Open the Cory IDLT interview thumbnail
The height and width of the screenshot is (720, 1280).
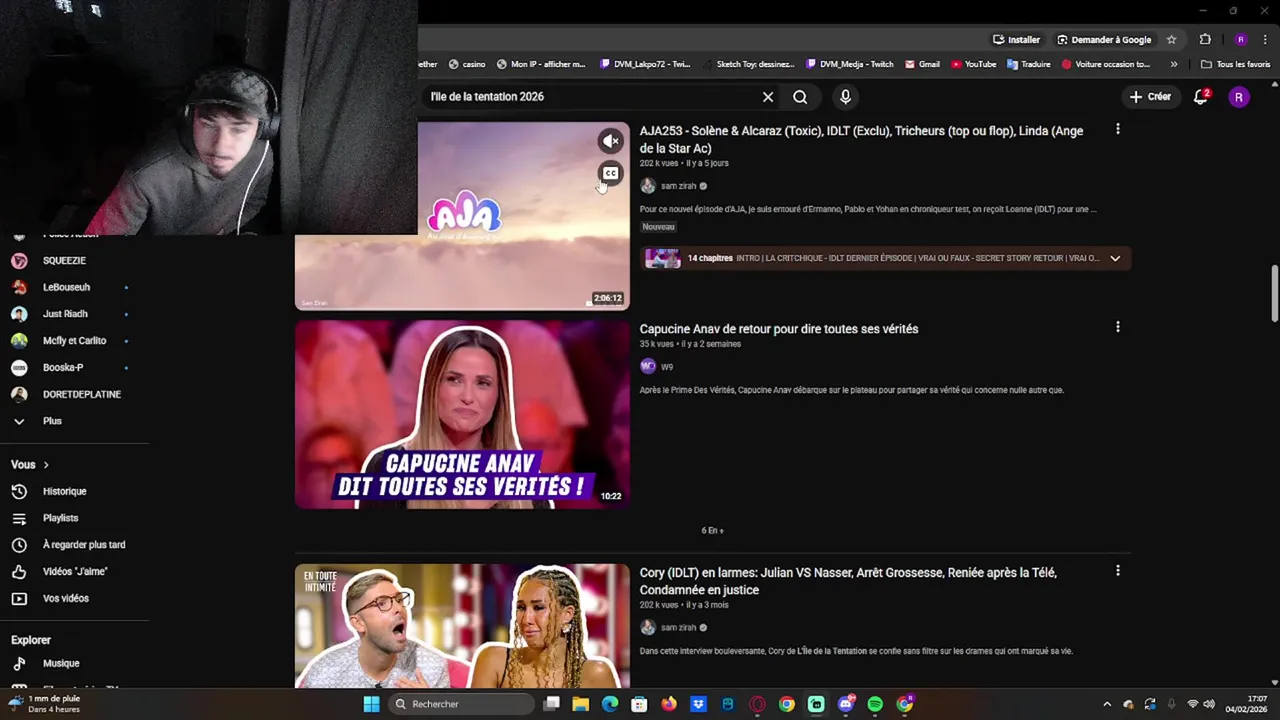click(x=462, y=626)
